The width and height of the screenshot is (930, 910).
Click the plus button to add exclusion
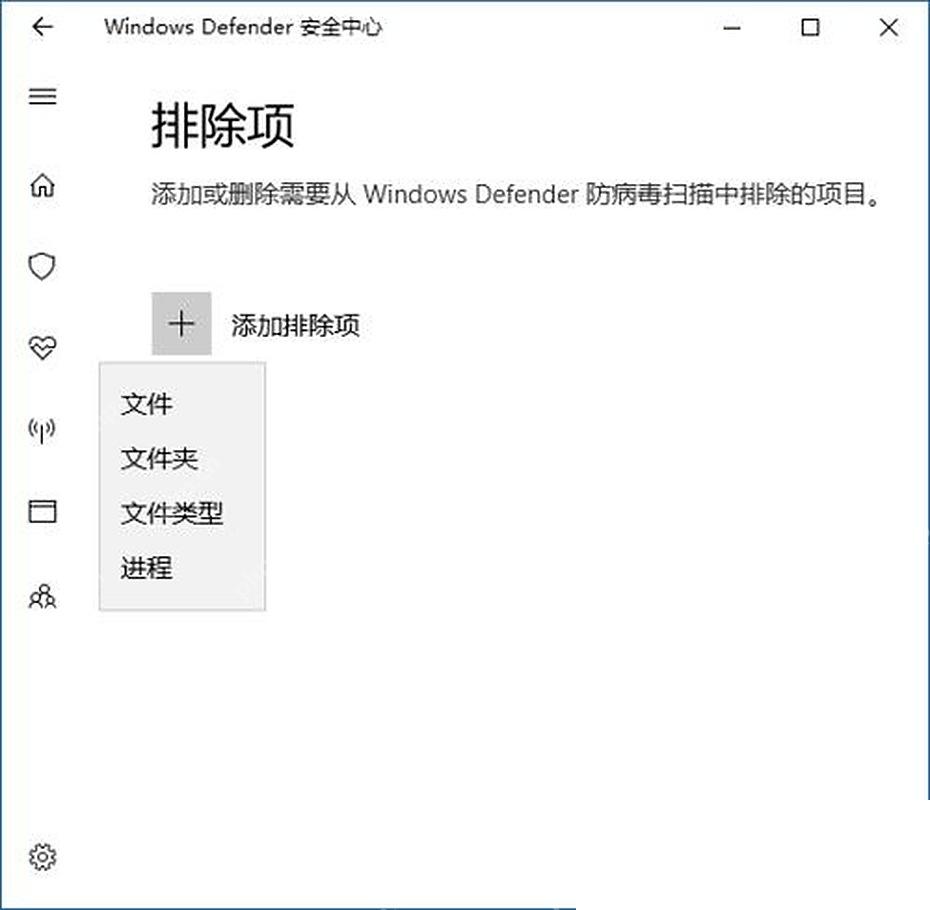(x=181, y=323)
